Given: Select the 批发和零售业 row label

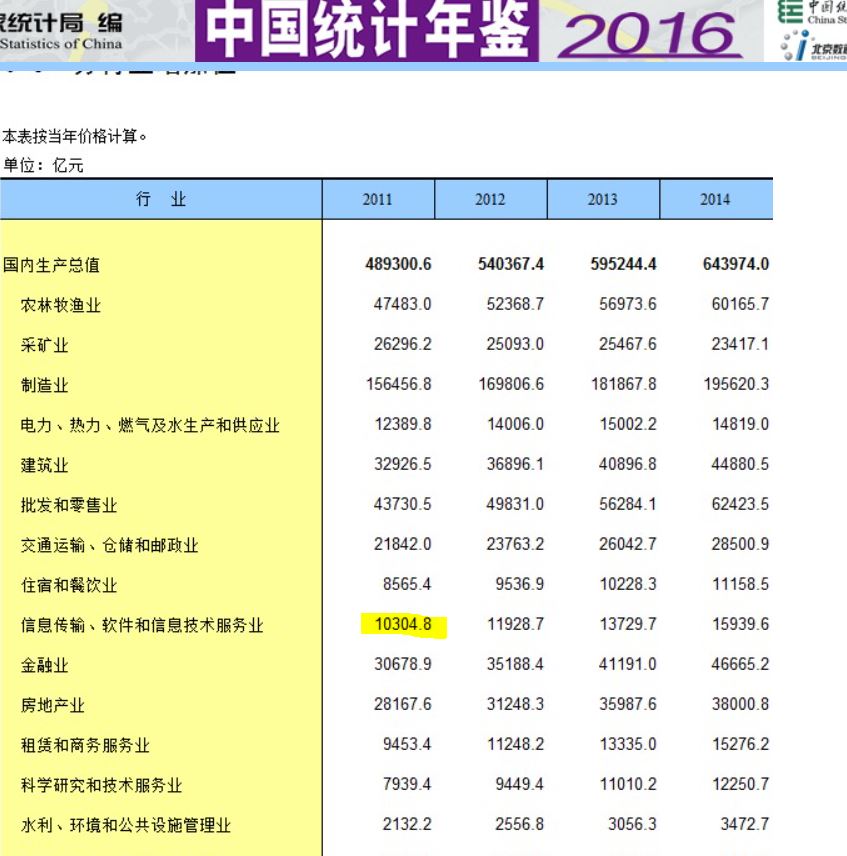Looking at the screenshot, I should click(x=69, y=505).
